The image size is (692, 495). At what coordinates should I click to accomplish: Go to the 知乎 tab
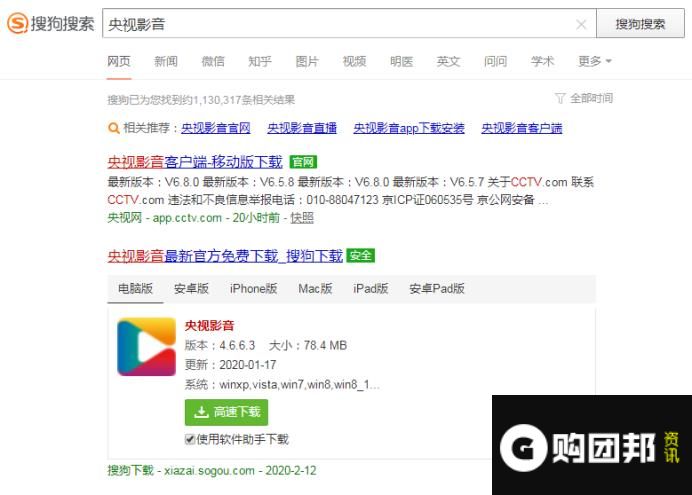260,61
